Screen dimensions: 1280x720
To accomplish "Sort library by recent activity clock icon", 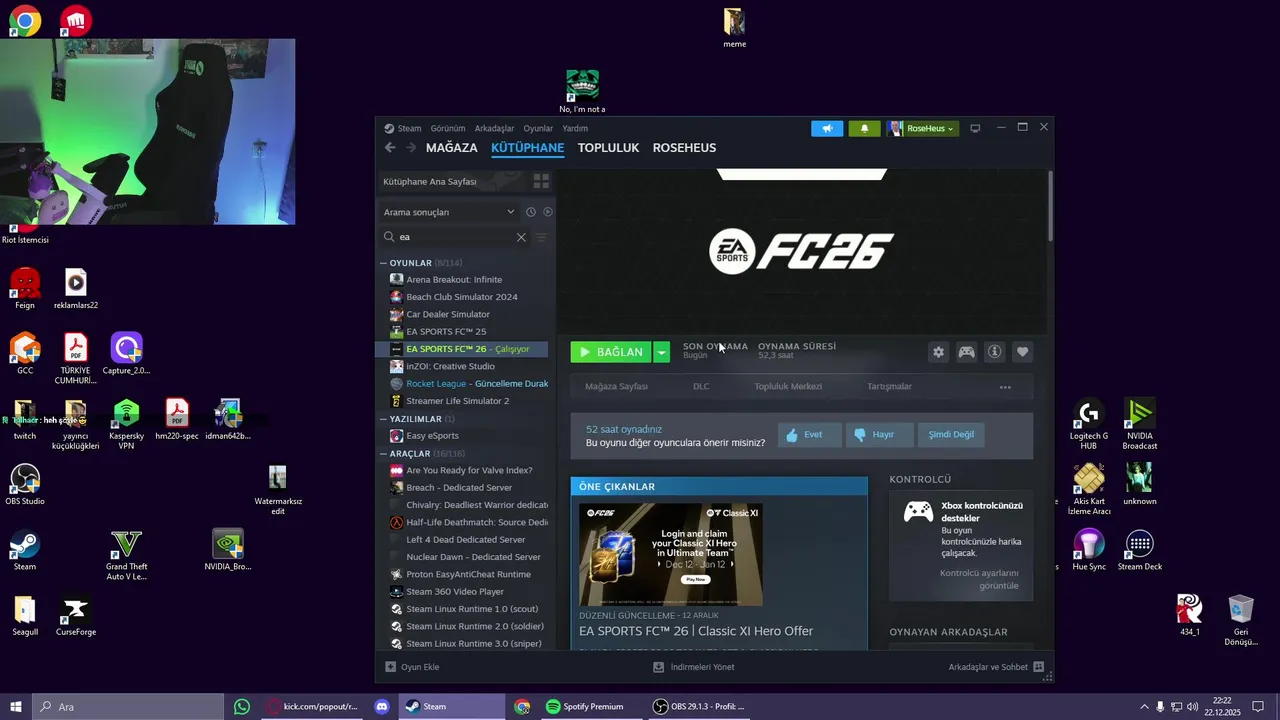I will click(x=531, y=212).
